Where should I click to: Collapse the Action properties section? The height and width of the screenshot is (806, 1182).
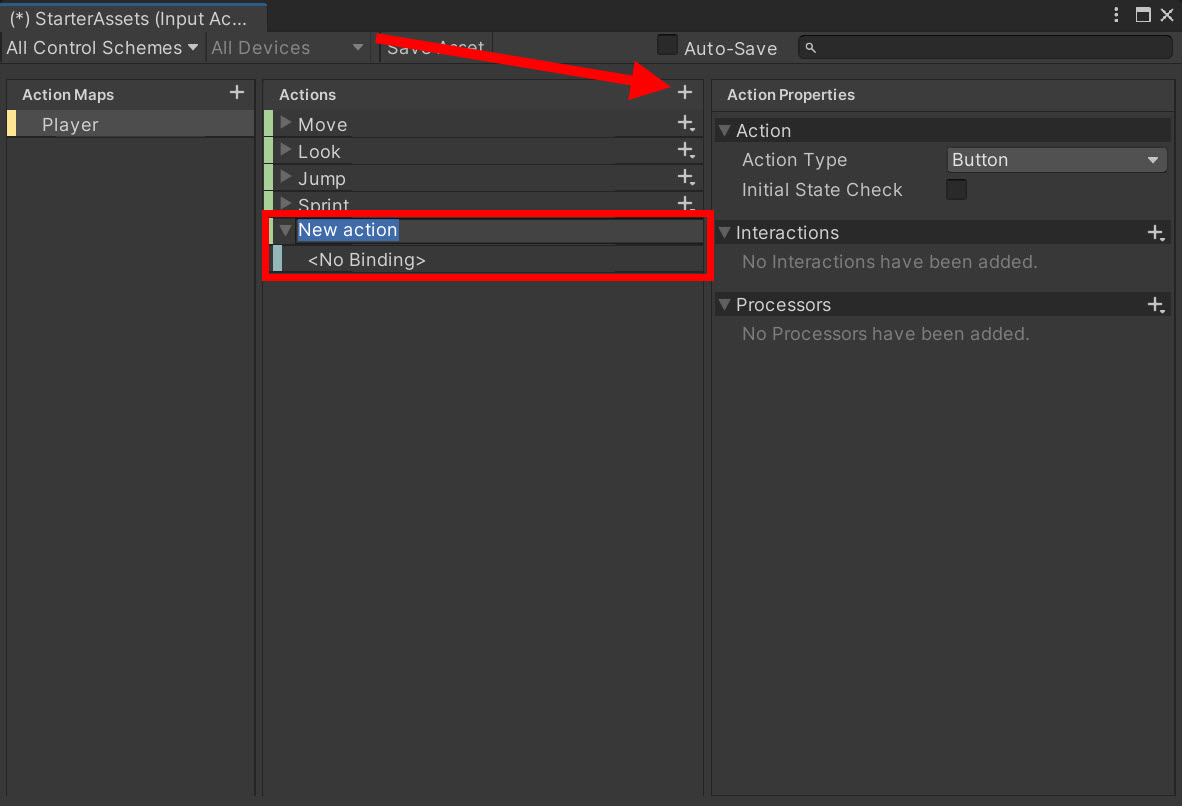(x=724, y=130)
